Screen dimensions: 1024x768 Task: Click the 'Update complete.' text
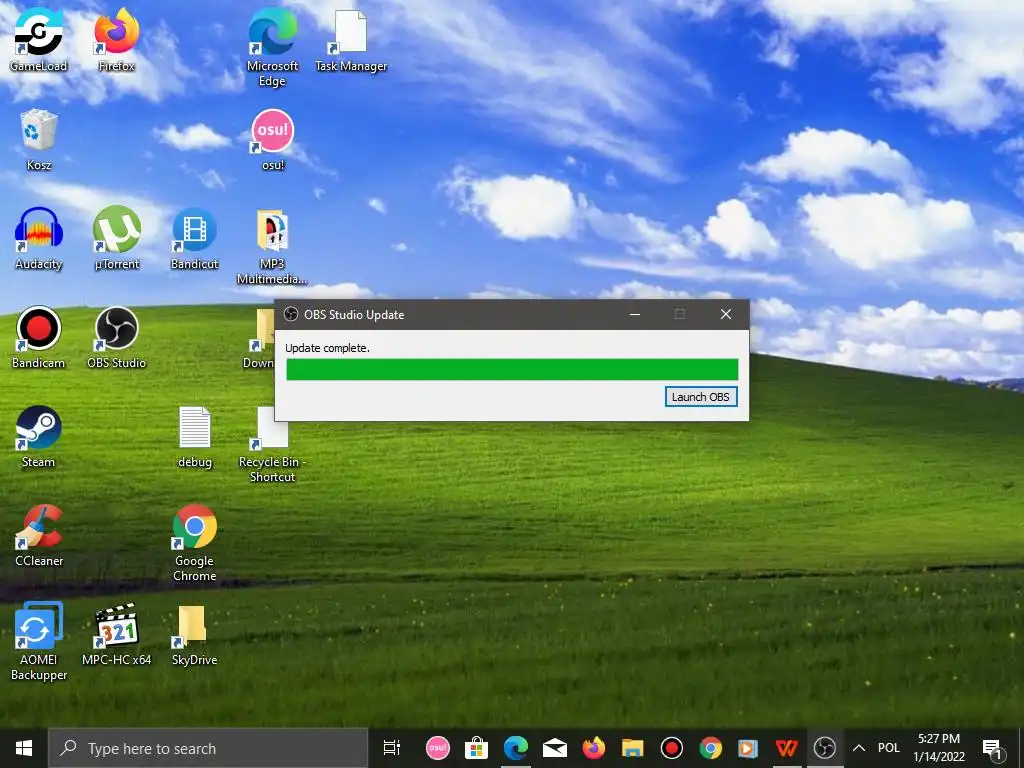(327, 348)
